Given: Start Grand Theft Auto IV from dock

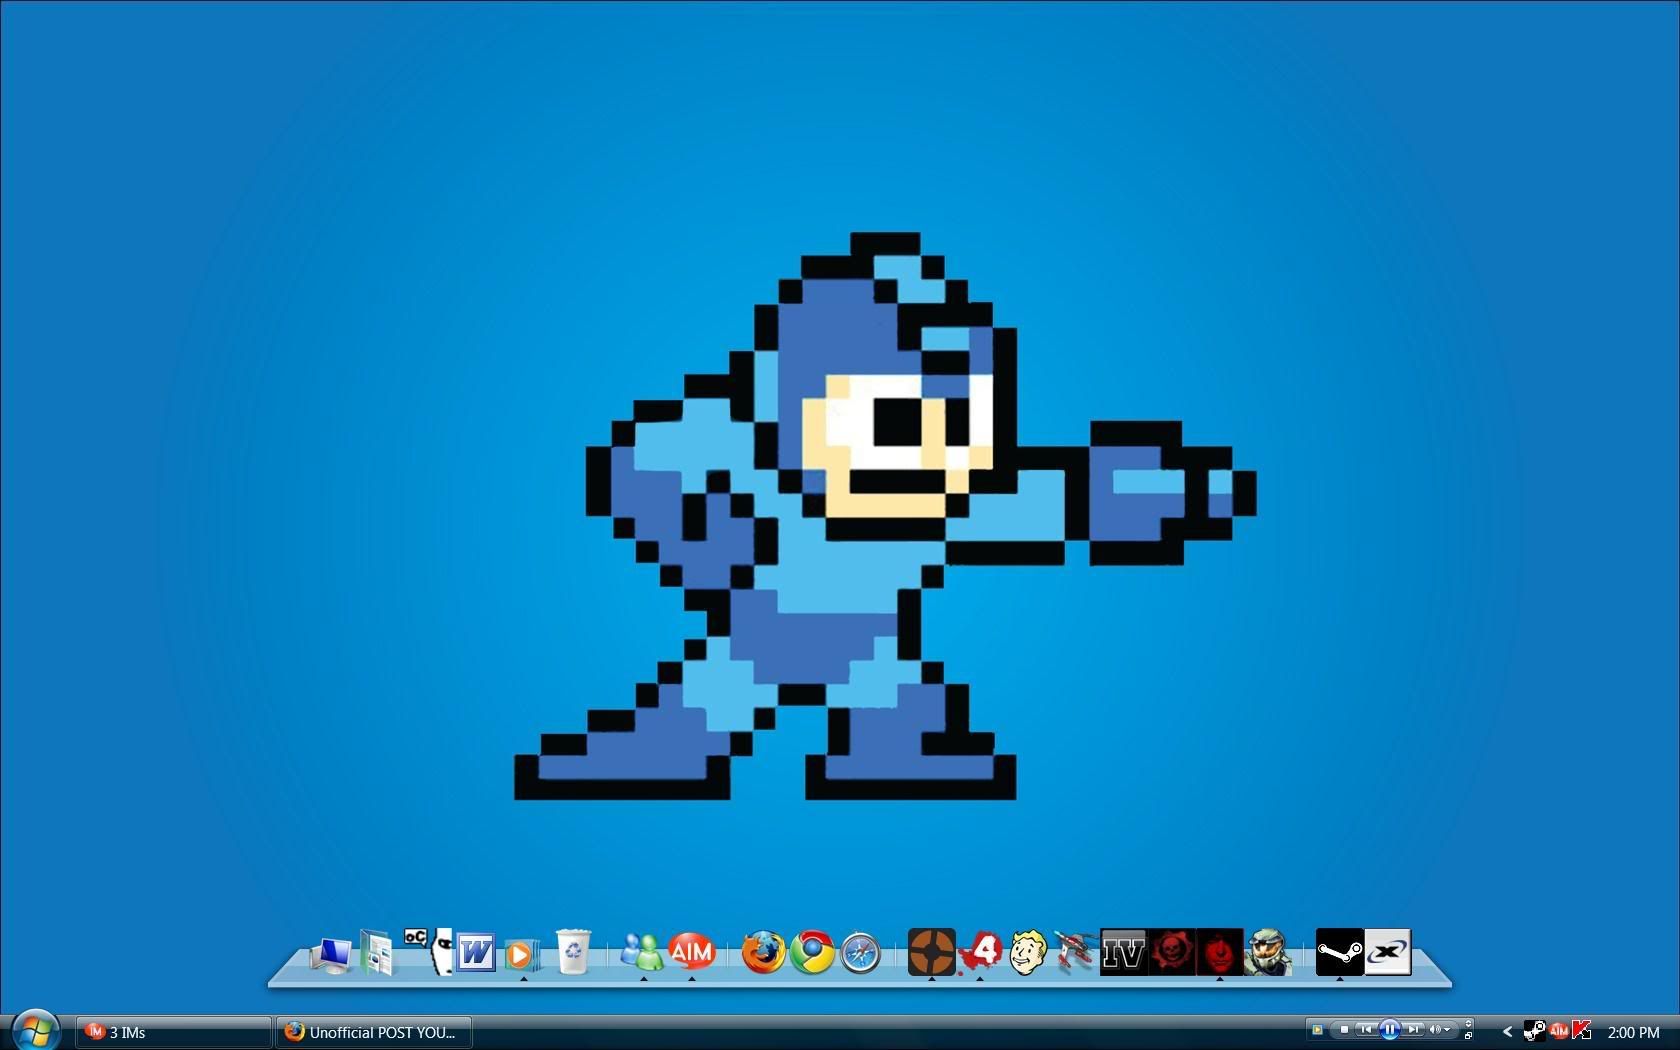Looking at the screenshot, I should (x=1123, y=952).
